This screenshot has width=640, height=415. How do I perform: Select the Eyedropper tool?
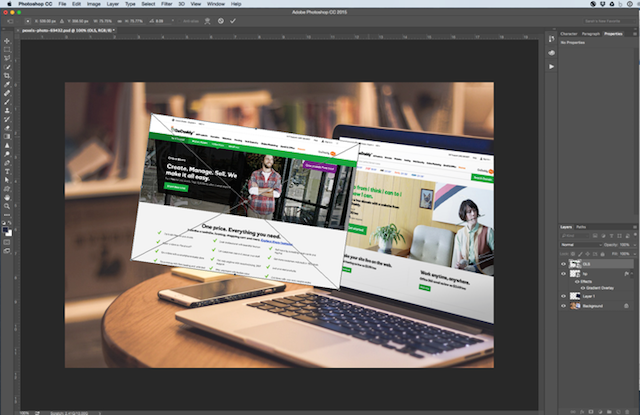tap(7, 84)
